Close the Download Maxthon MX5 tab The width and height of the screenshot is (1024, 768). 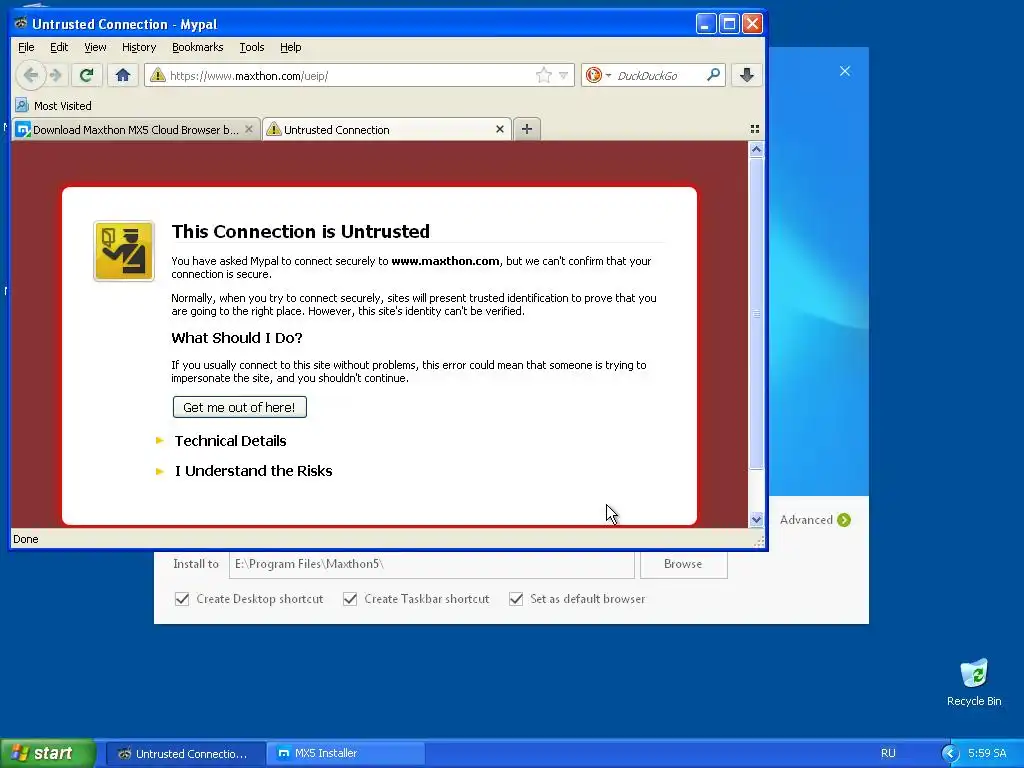249,129
